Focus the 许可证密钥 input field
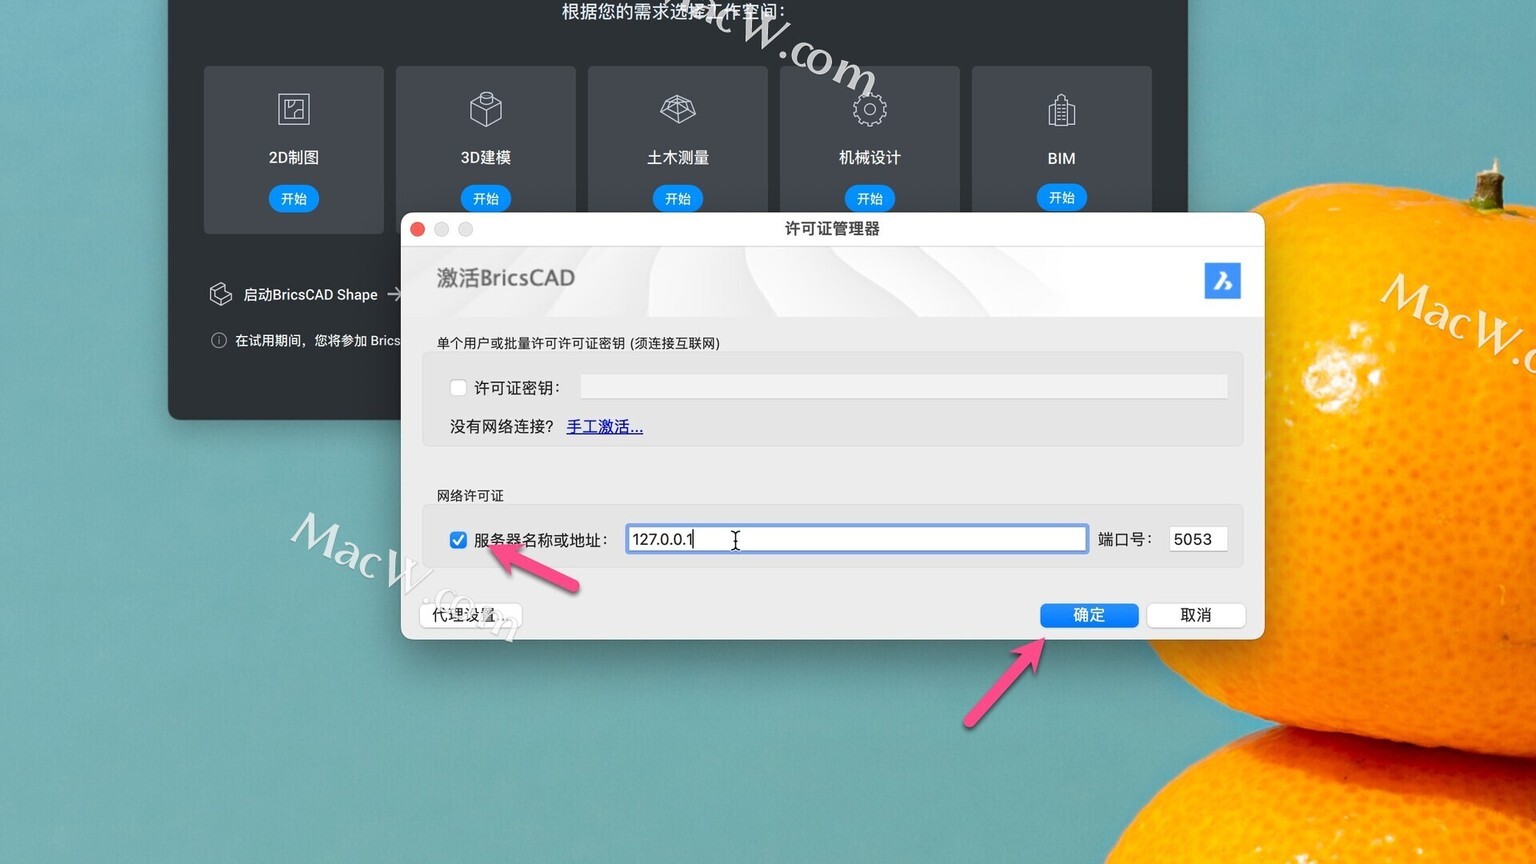Image resolution: width=1536 pixels, height=864 pixels. [904, 387]
